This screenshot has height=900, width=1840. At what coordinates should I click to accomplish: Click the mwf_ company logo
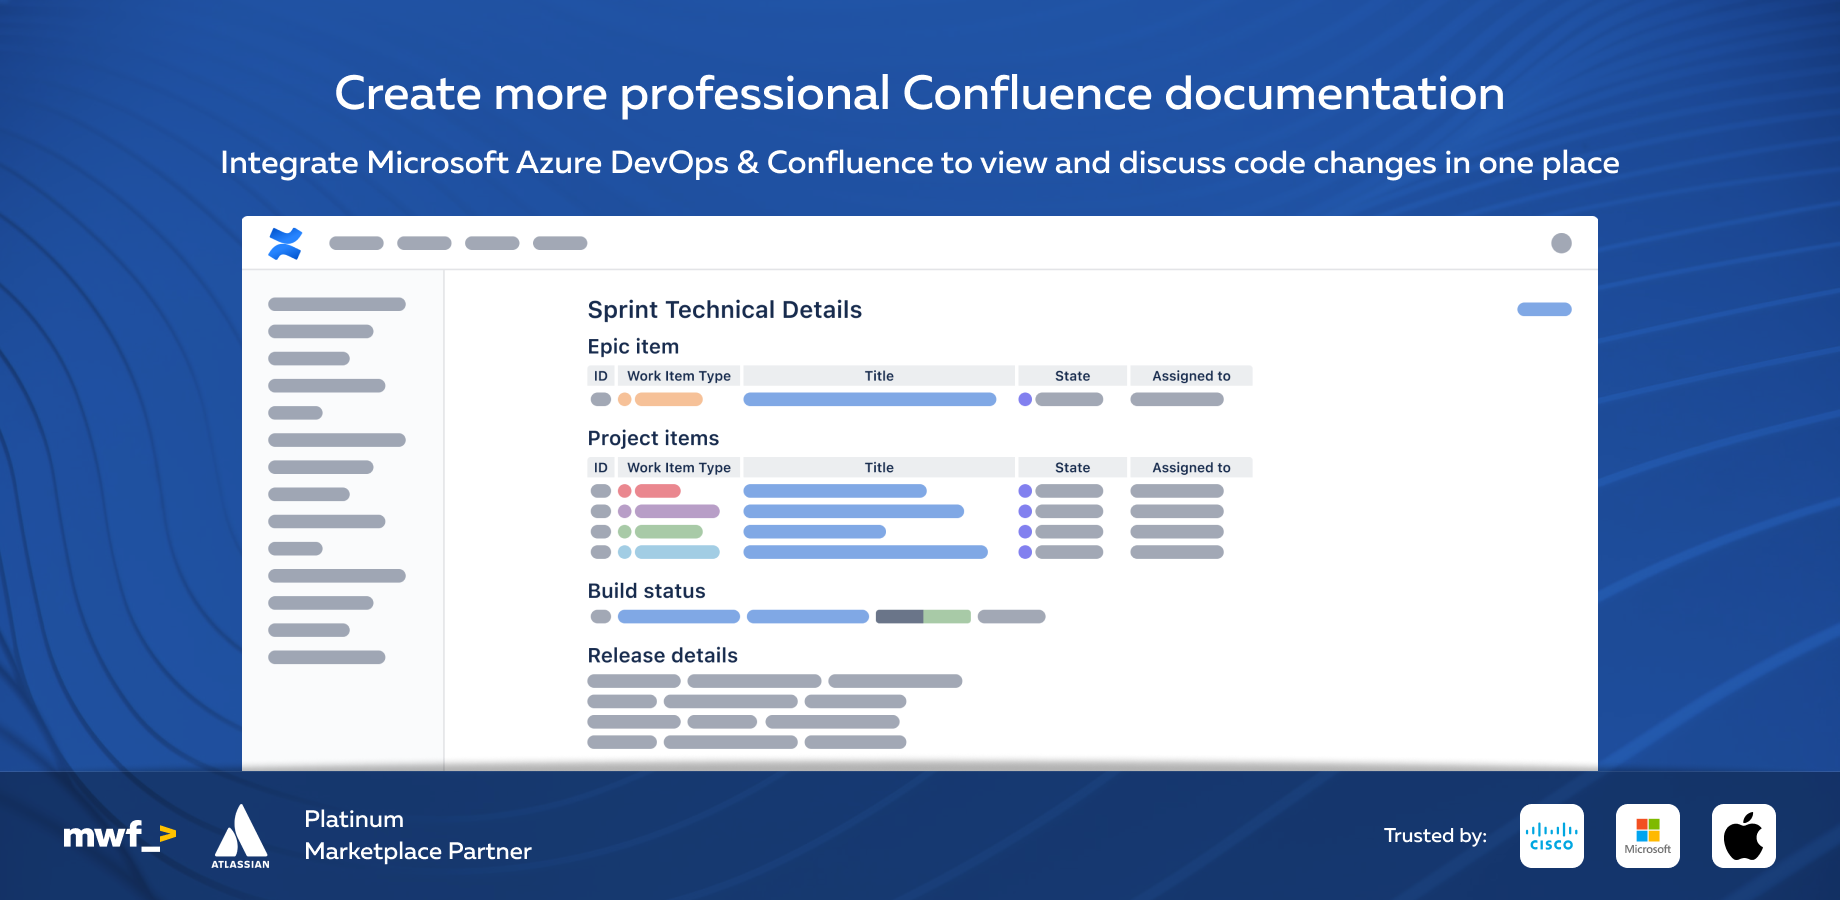coord(120,835)
